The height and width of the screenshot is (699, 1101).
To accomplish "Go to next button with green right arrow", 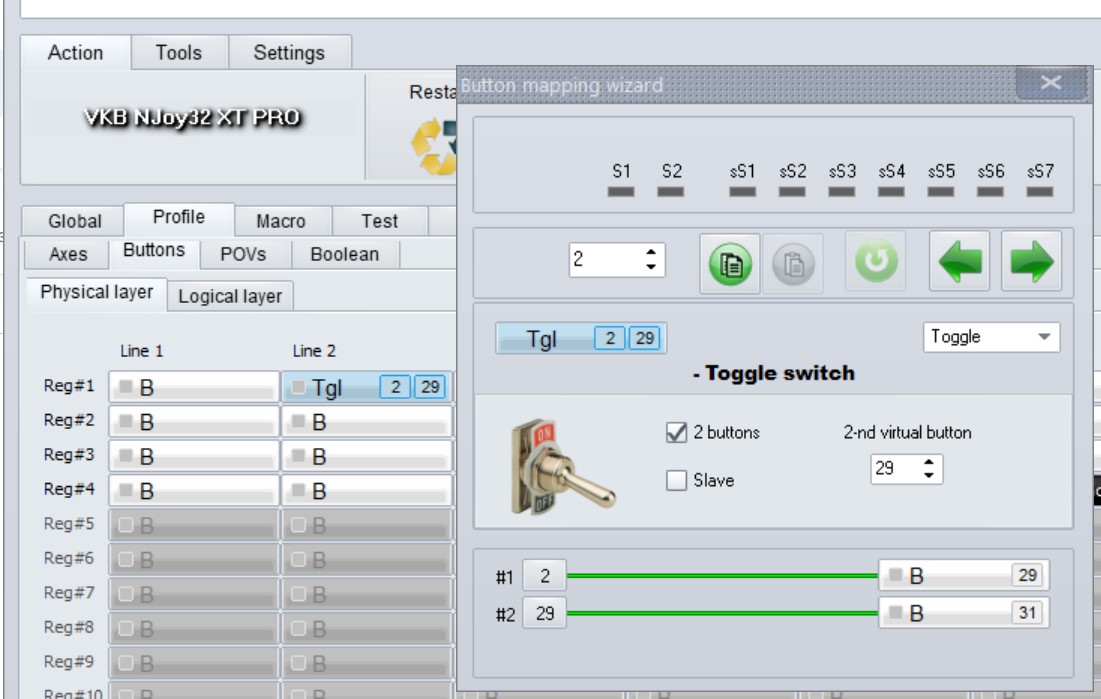I will [1031, 261].
